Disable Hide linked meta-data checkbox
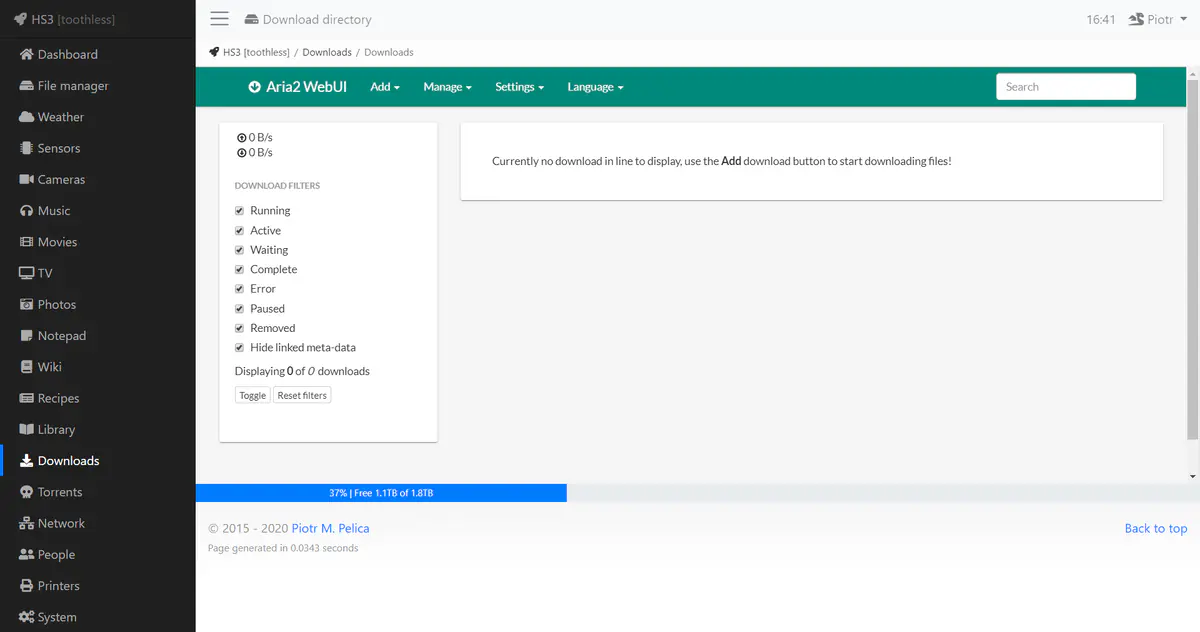Image resolution: width=1200 pixels, height=632 pixels. click(240, 348)
